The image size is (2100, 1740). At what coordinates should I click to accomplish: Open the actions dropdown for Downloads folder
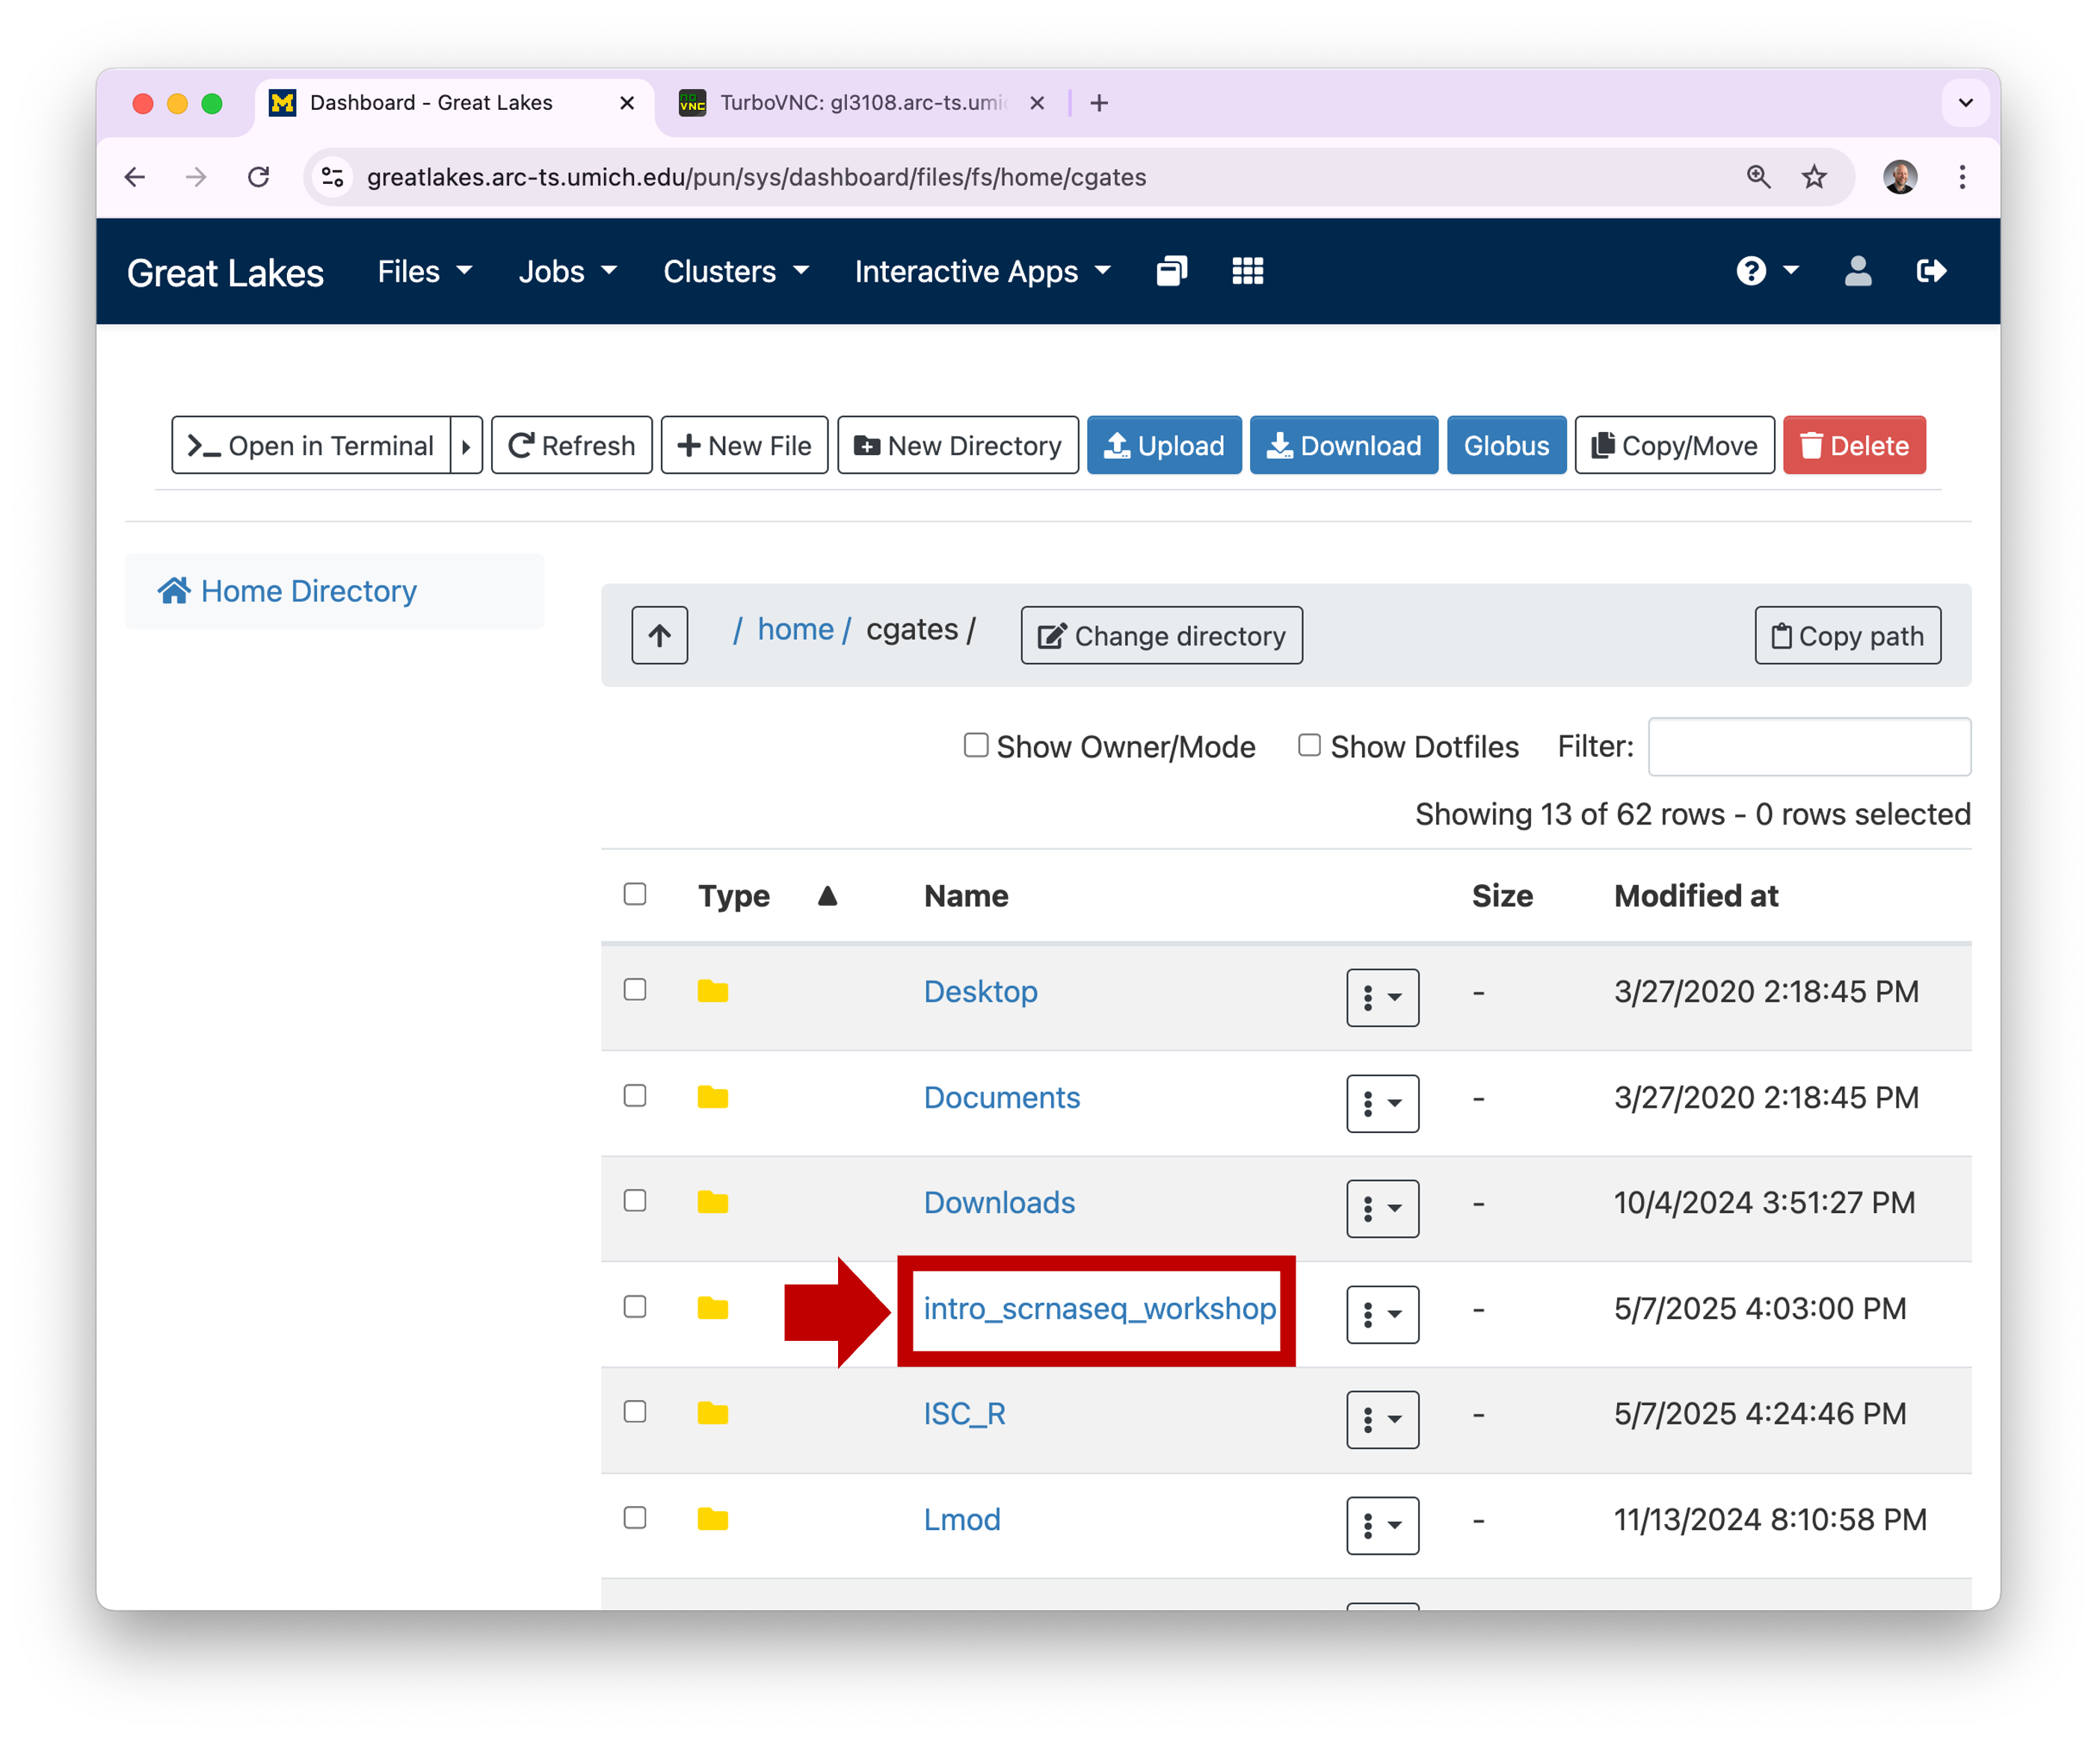(x=1382, y=1208)
